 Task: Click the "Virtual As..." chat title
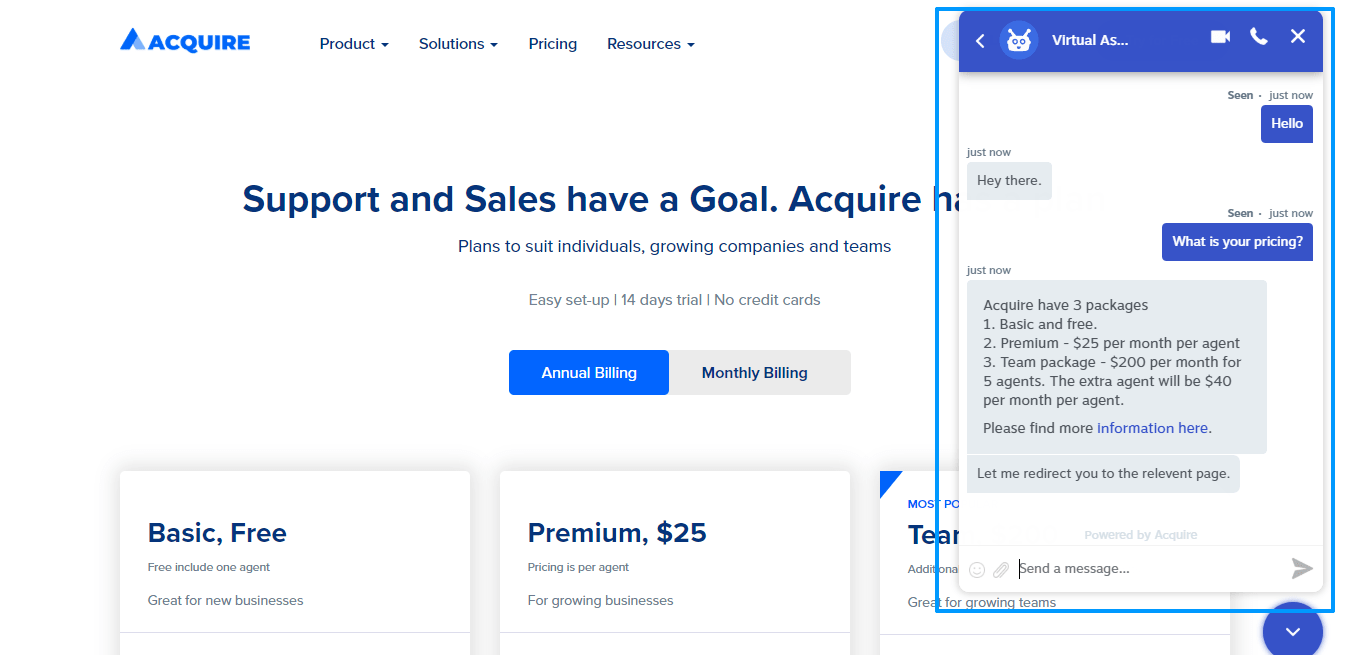(x=1090, y=41)
